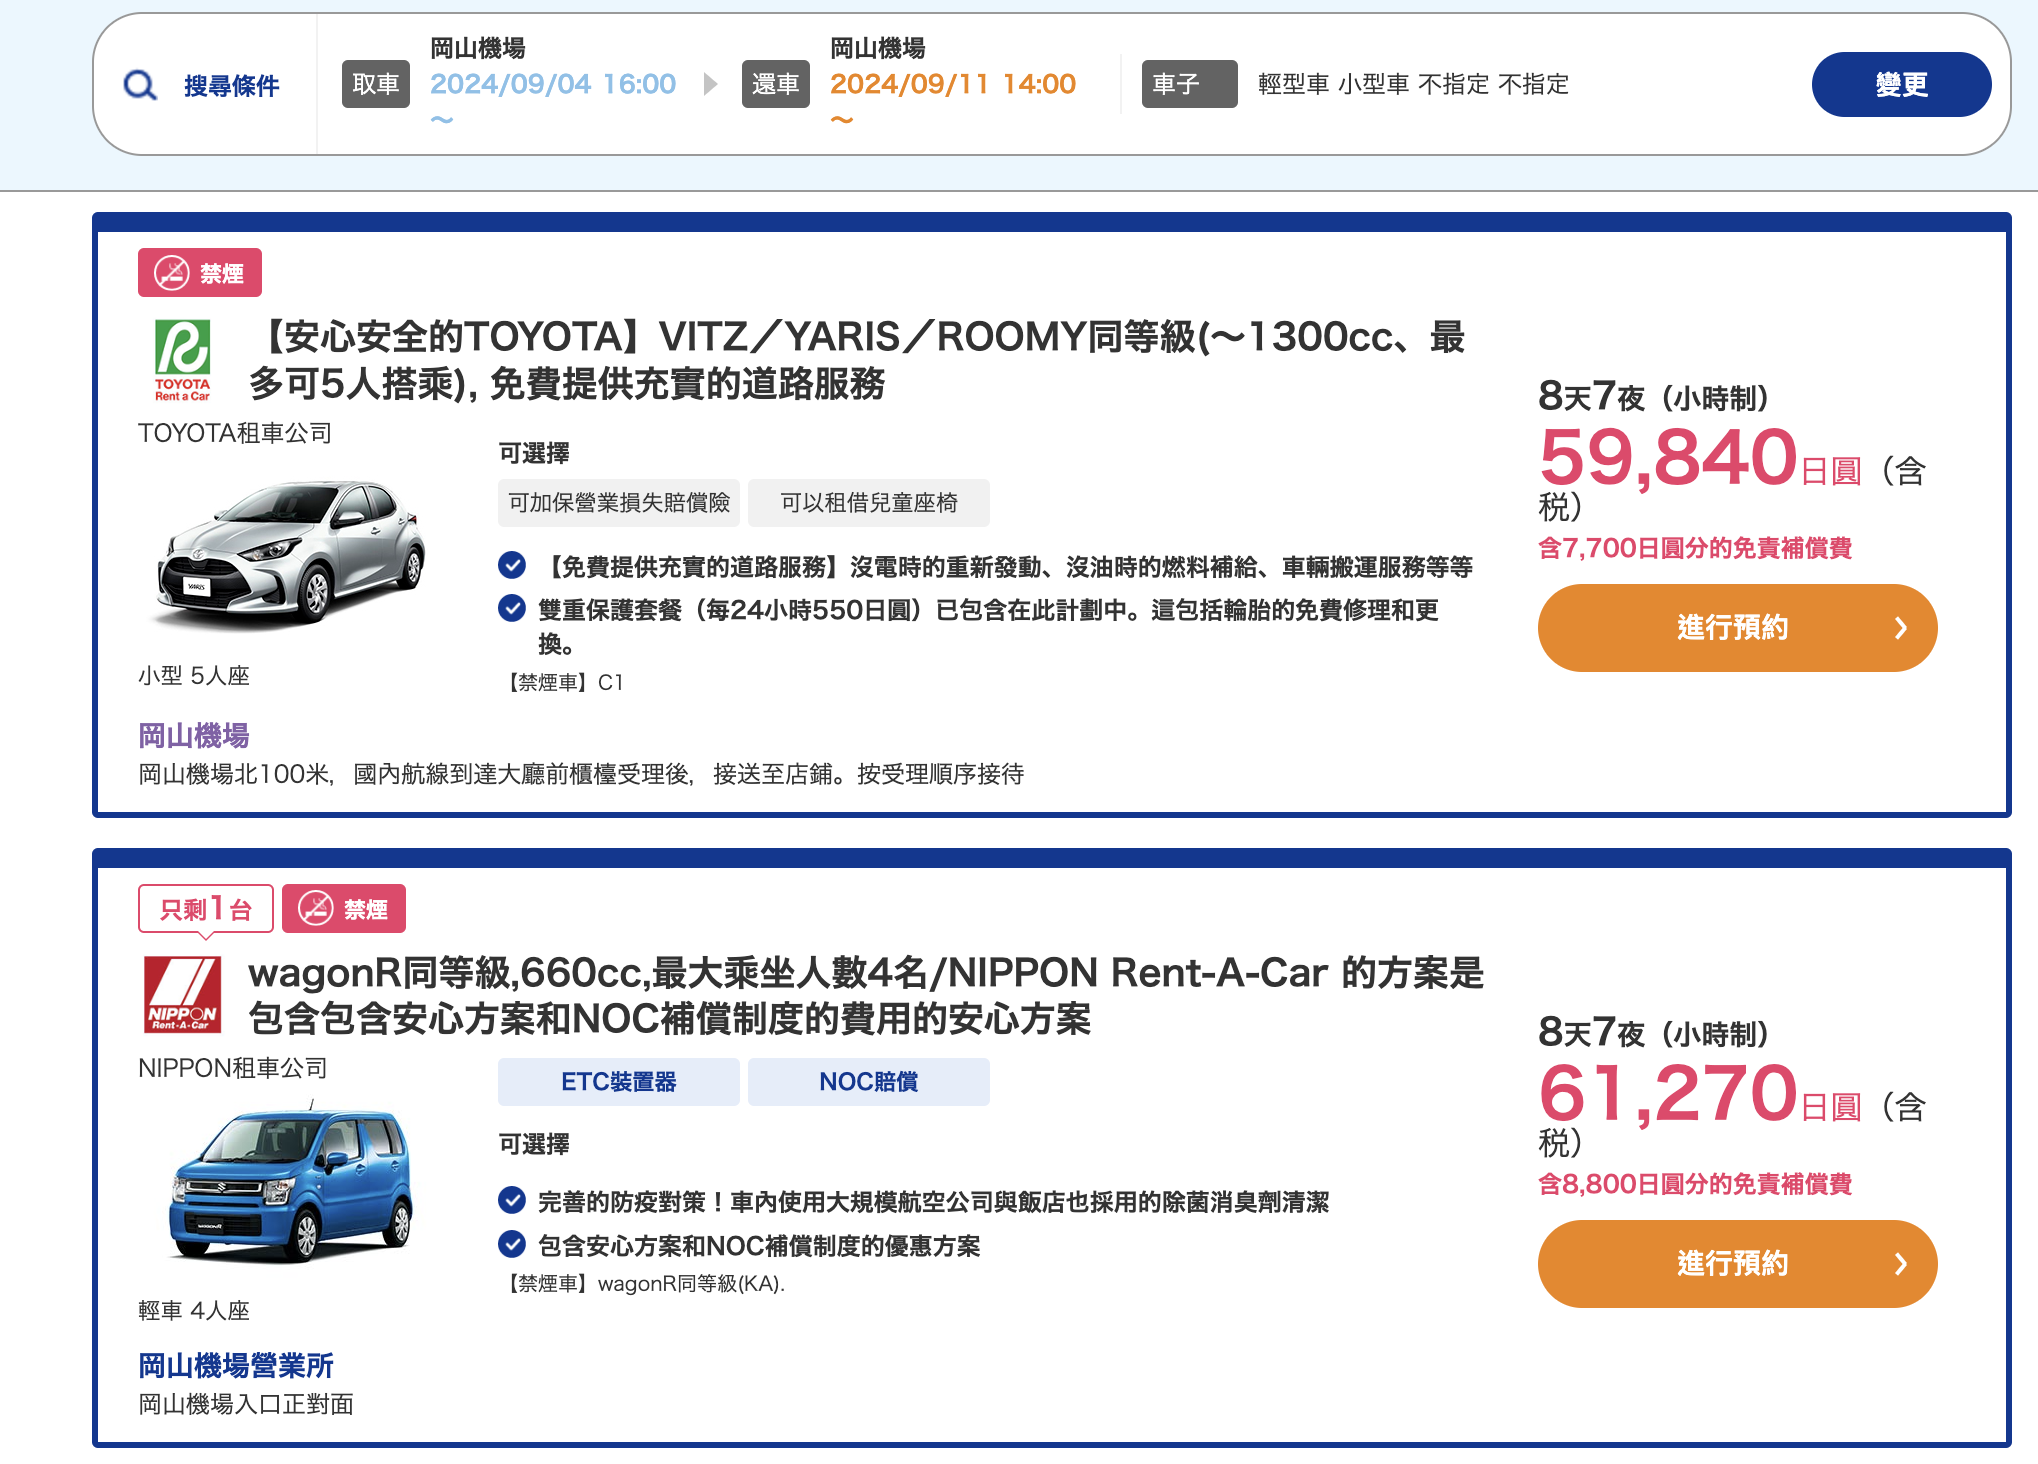Click 岡山機場入口正對面 address text
2038x1464 pixels.
tap(246, 1404)
